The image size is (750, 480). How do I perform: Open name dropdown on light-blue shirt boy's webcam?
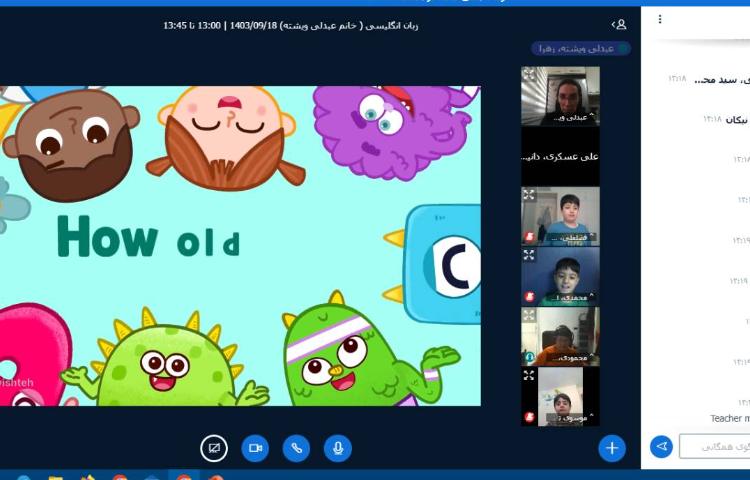tap(570, 237)
